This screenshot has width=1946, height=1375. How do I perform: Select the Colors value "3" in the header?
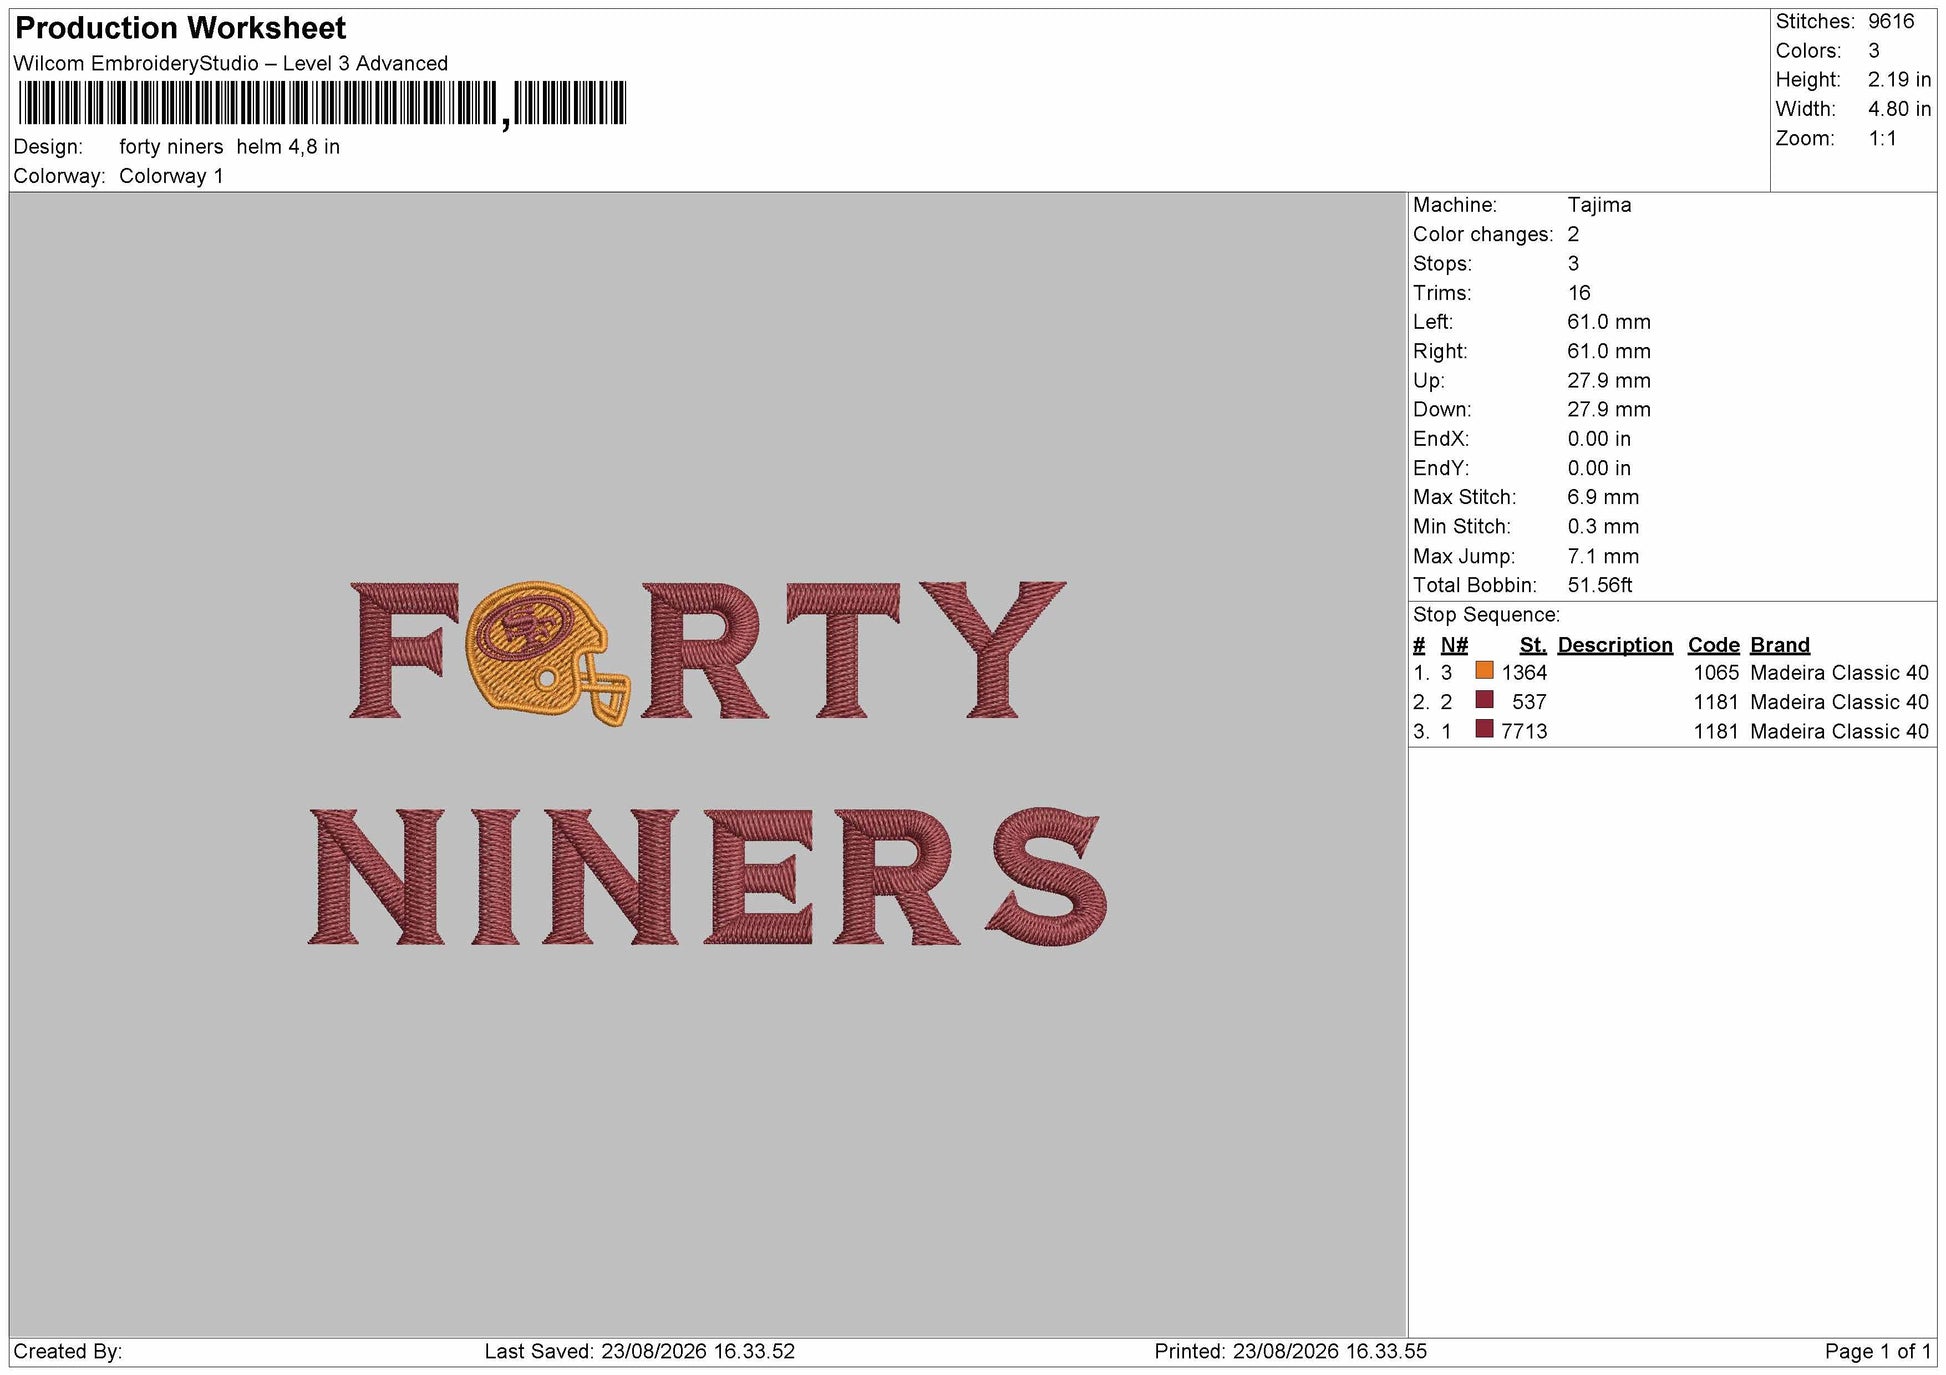1874,51
